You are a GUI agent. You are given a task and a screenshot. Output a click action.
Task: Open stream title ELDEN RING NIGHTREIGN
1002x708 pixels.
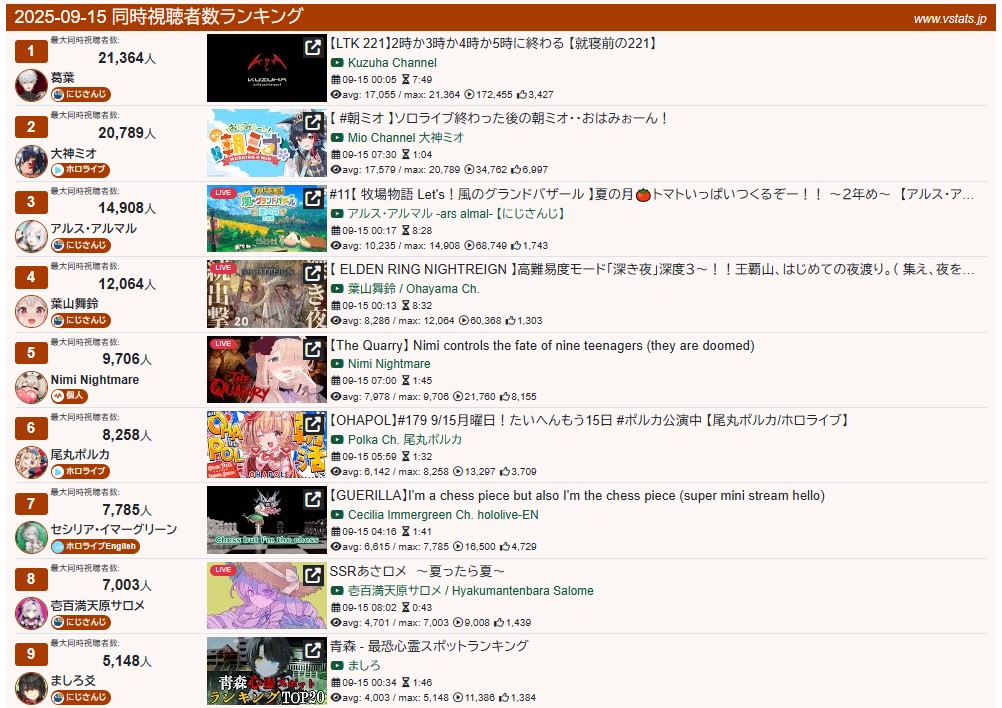tap(652, 269)
